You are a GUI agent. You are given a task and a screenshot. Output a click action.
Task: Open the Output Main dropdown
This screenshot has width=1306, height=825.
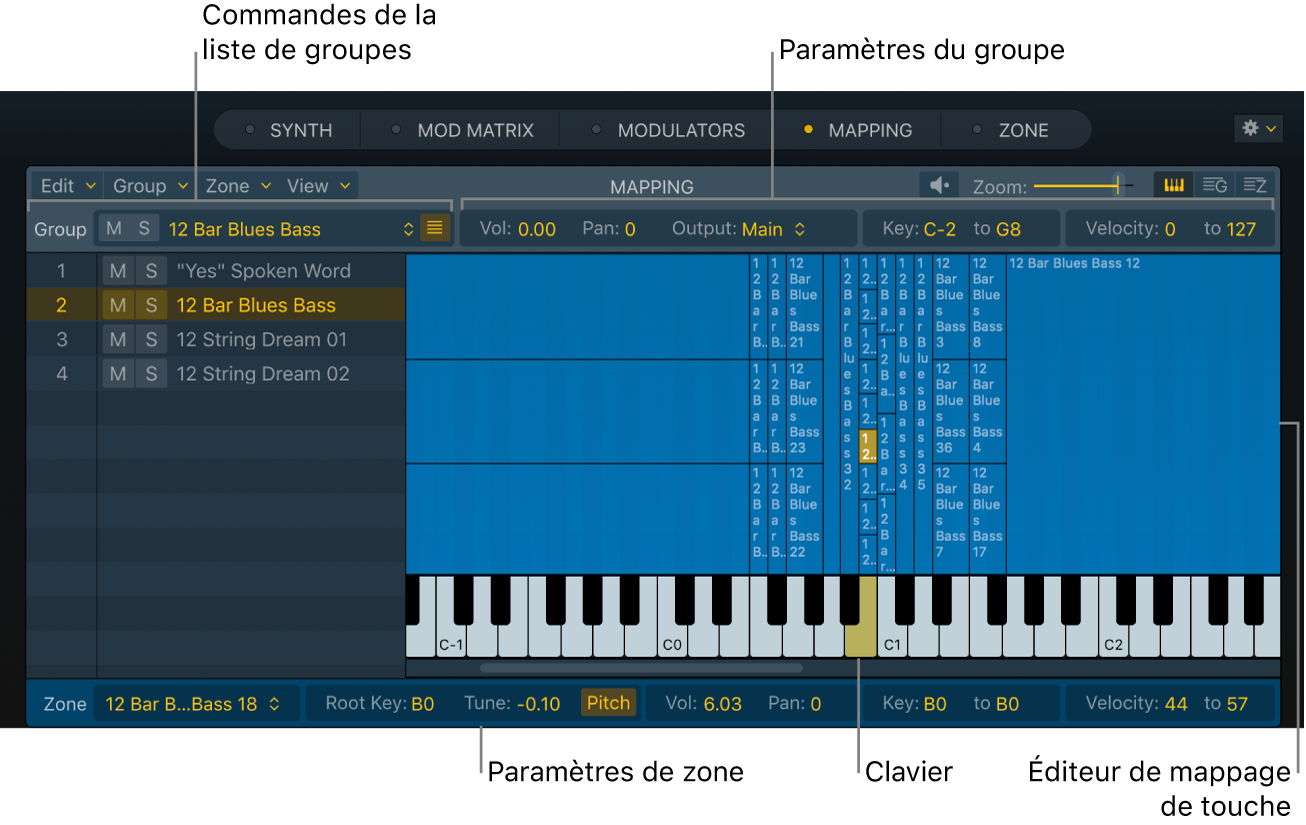point(773,230)
